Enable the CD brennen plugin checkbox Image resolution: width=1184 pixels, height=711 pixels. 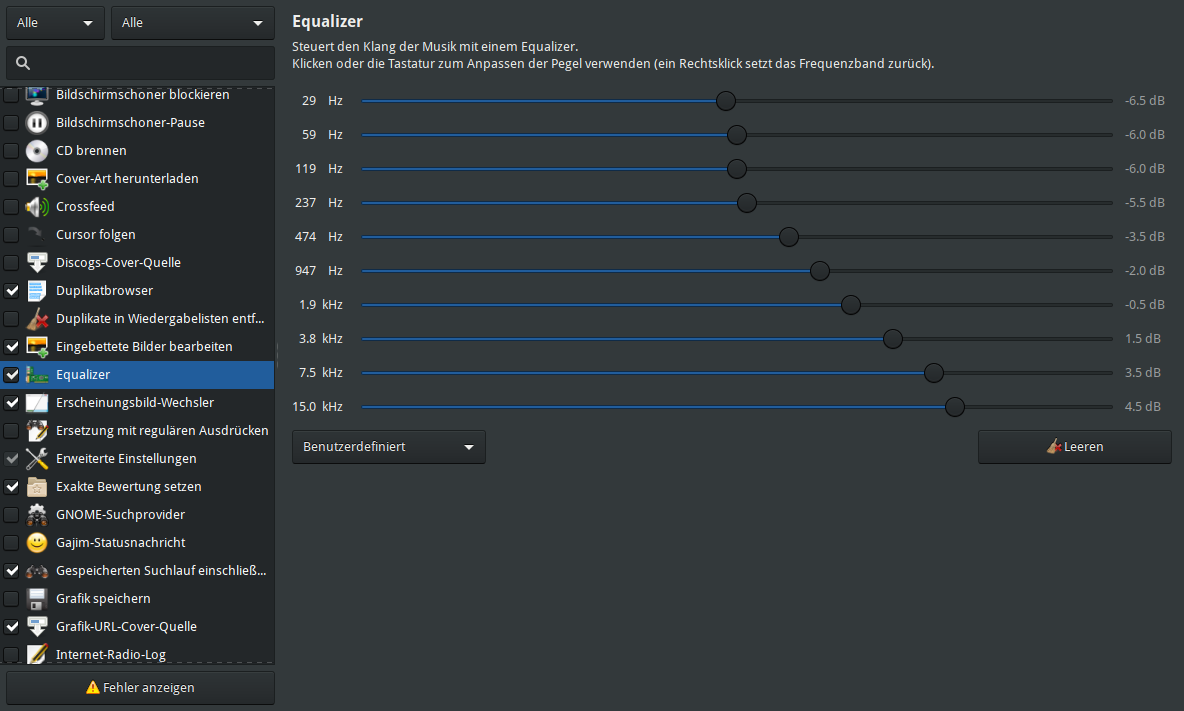pyautogui.click(x=11, y=150)
